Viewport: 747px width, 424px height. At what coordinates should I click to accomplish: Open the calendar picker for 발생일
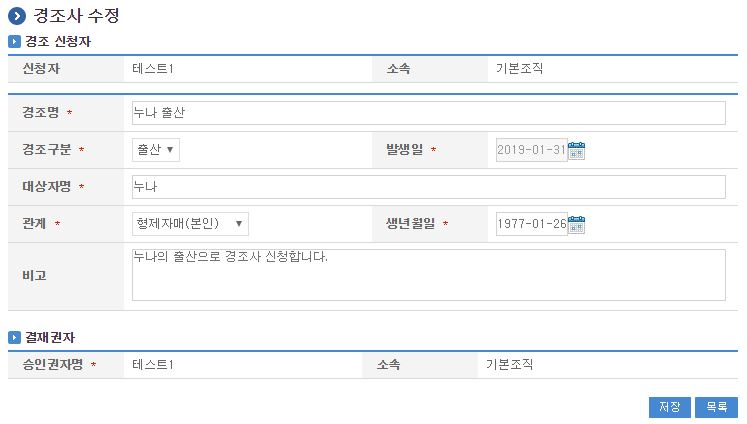[576, 150]
